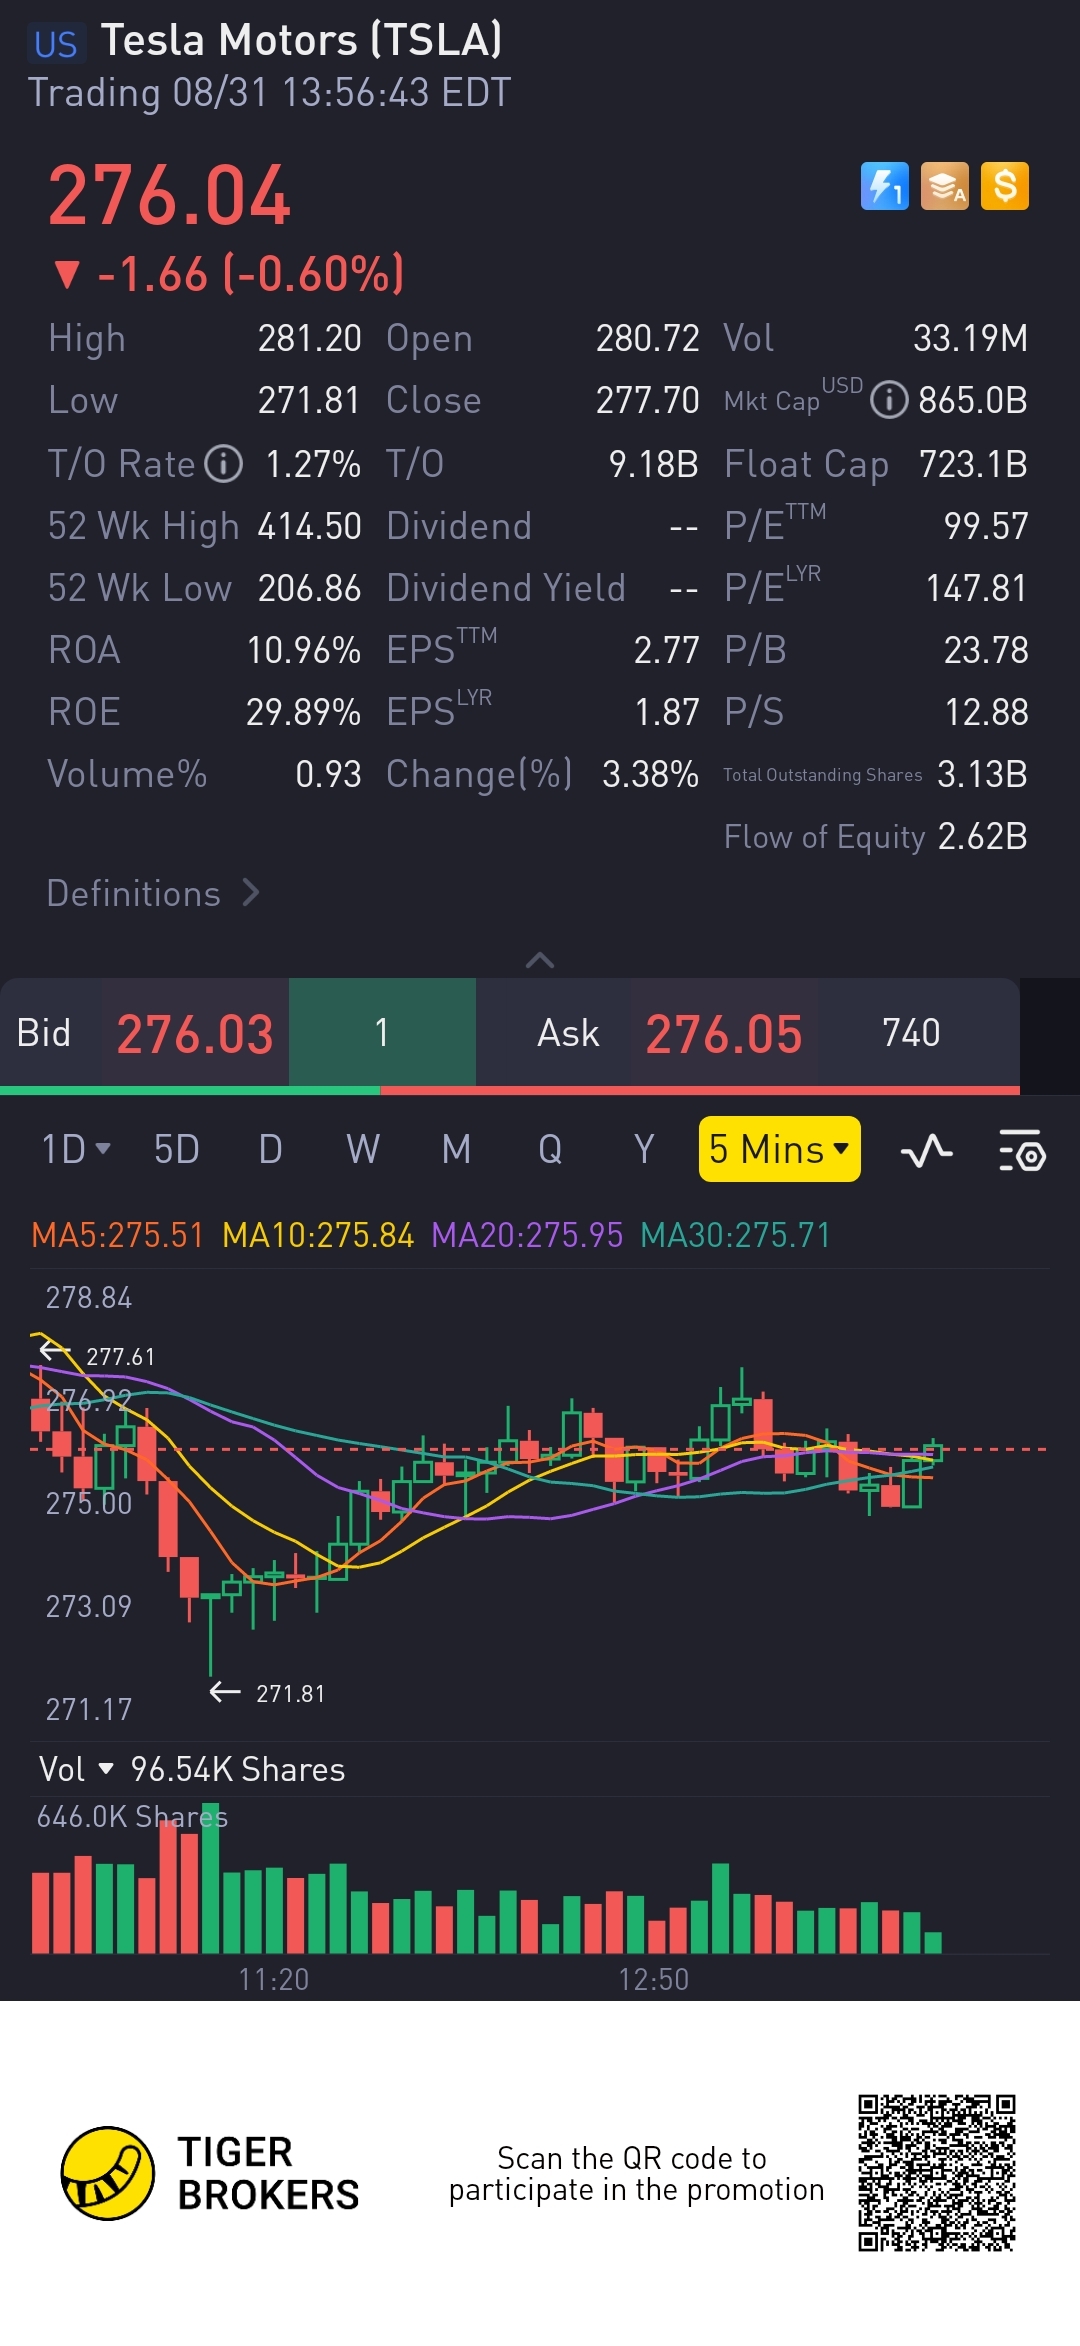Image resolution: width=1080 pixels, height=2346 pixels.
Task: Select the Y yearly chart tab
Action: [x=644, y=1150]
